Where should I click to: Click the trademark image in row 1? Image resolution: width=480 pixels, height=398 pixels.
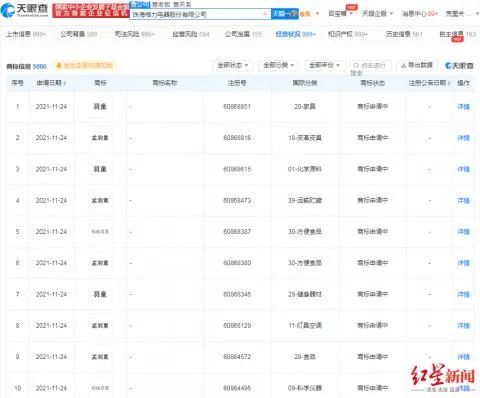pos(100,107)
